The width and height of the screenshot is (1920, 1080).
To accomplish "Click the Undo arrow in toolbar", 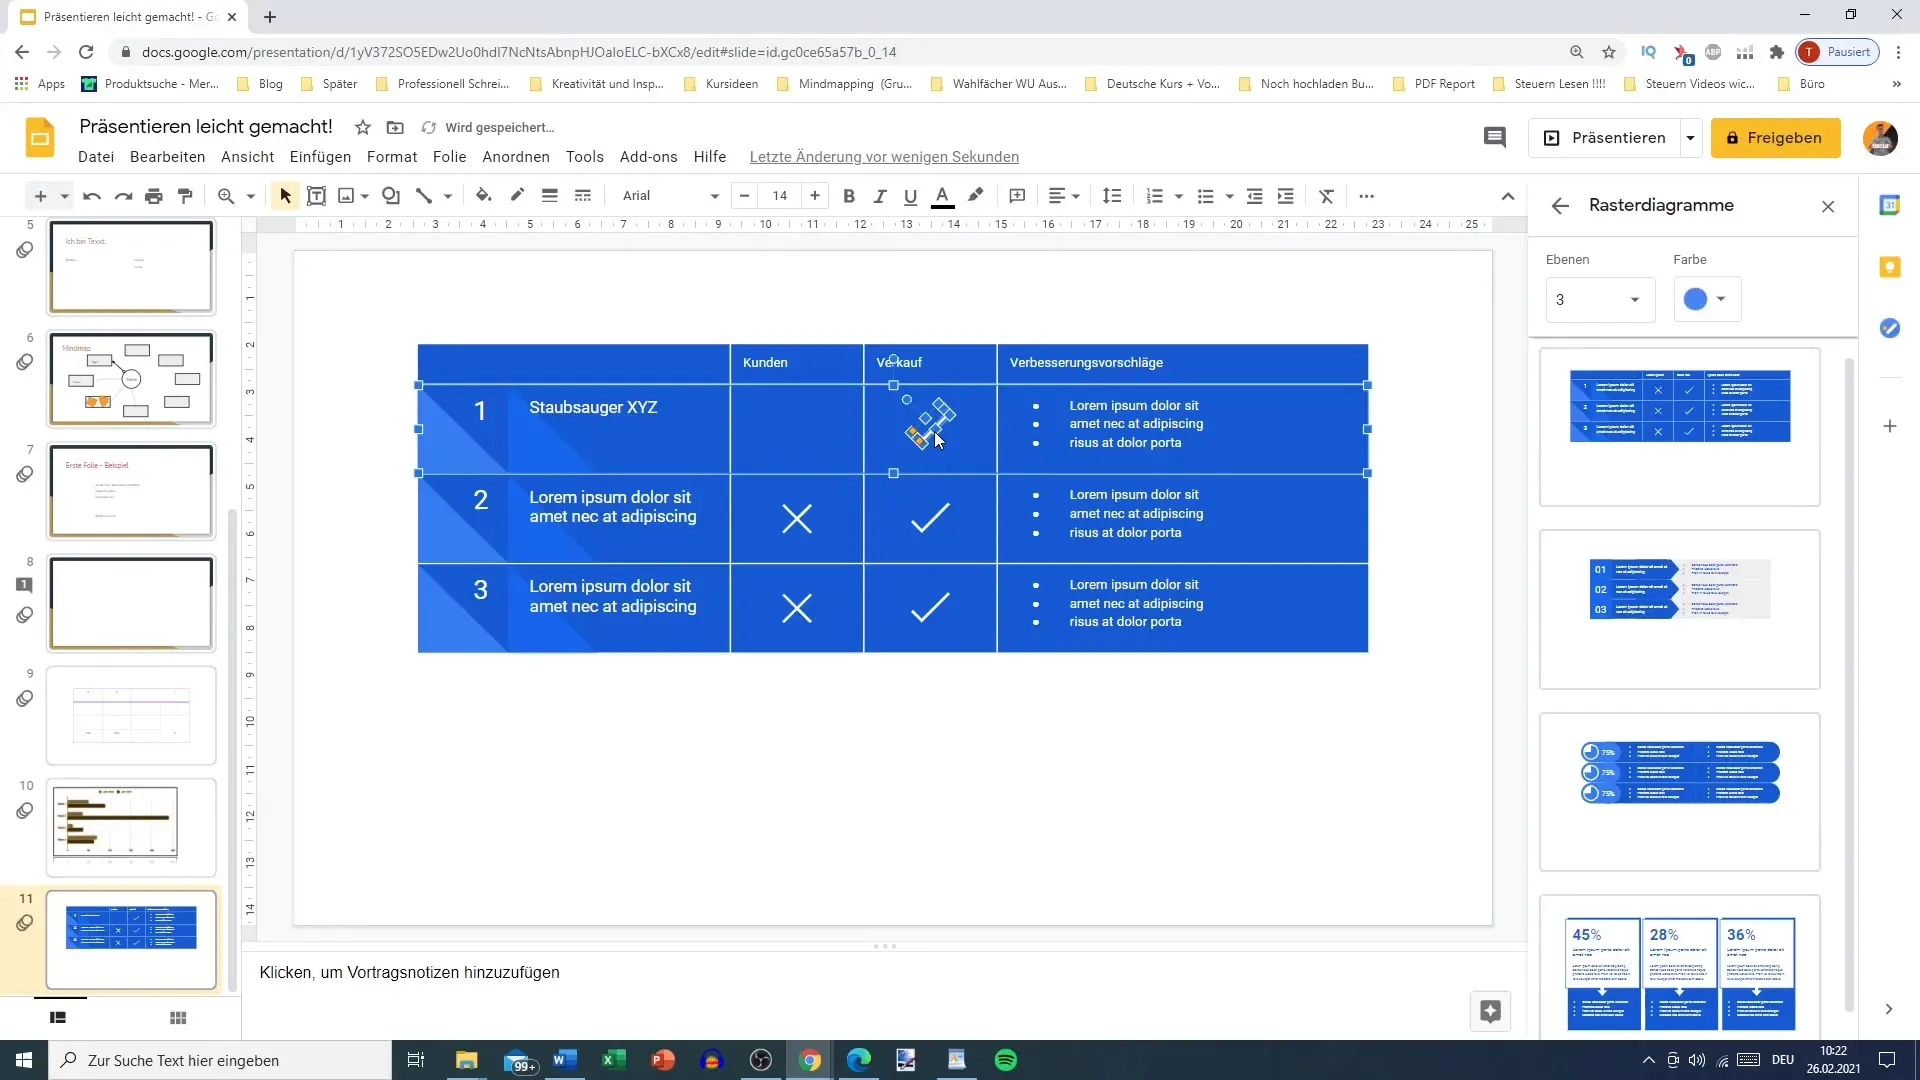I will (x=92, y=196).
